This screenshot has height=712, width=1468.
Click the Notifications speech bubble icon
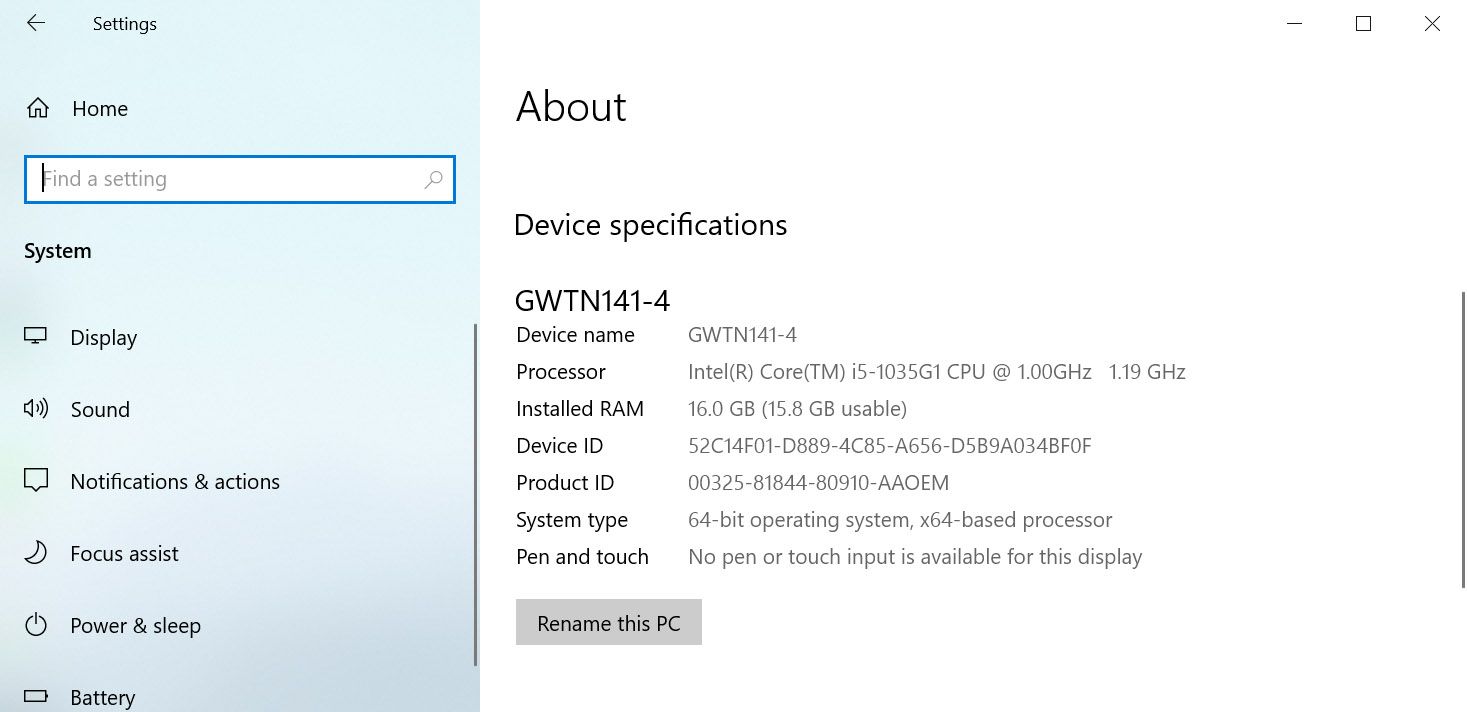coord(36,481)
